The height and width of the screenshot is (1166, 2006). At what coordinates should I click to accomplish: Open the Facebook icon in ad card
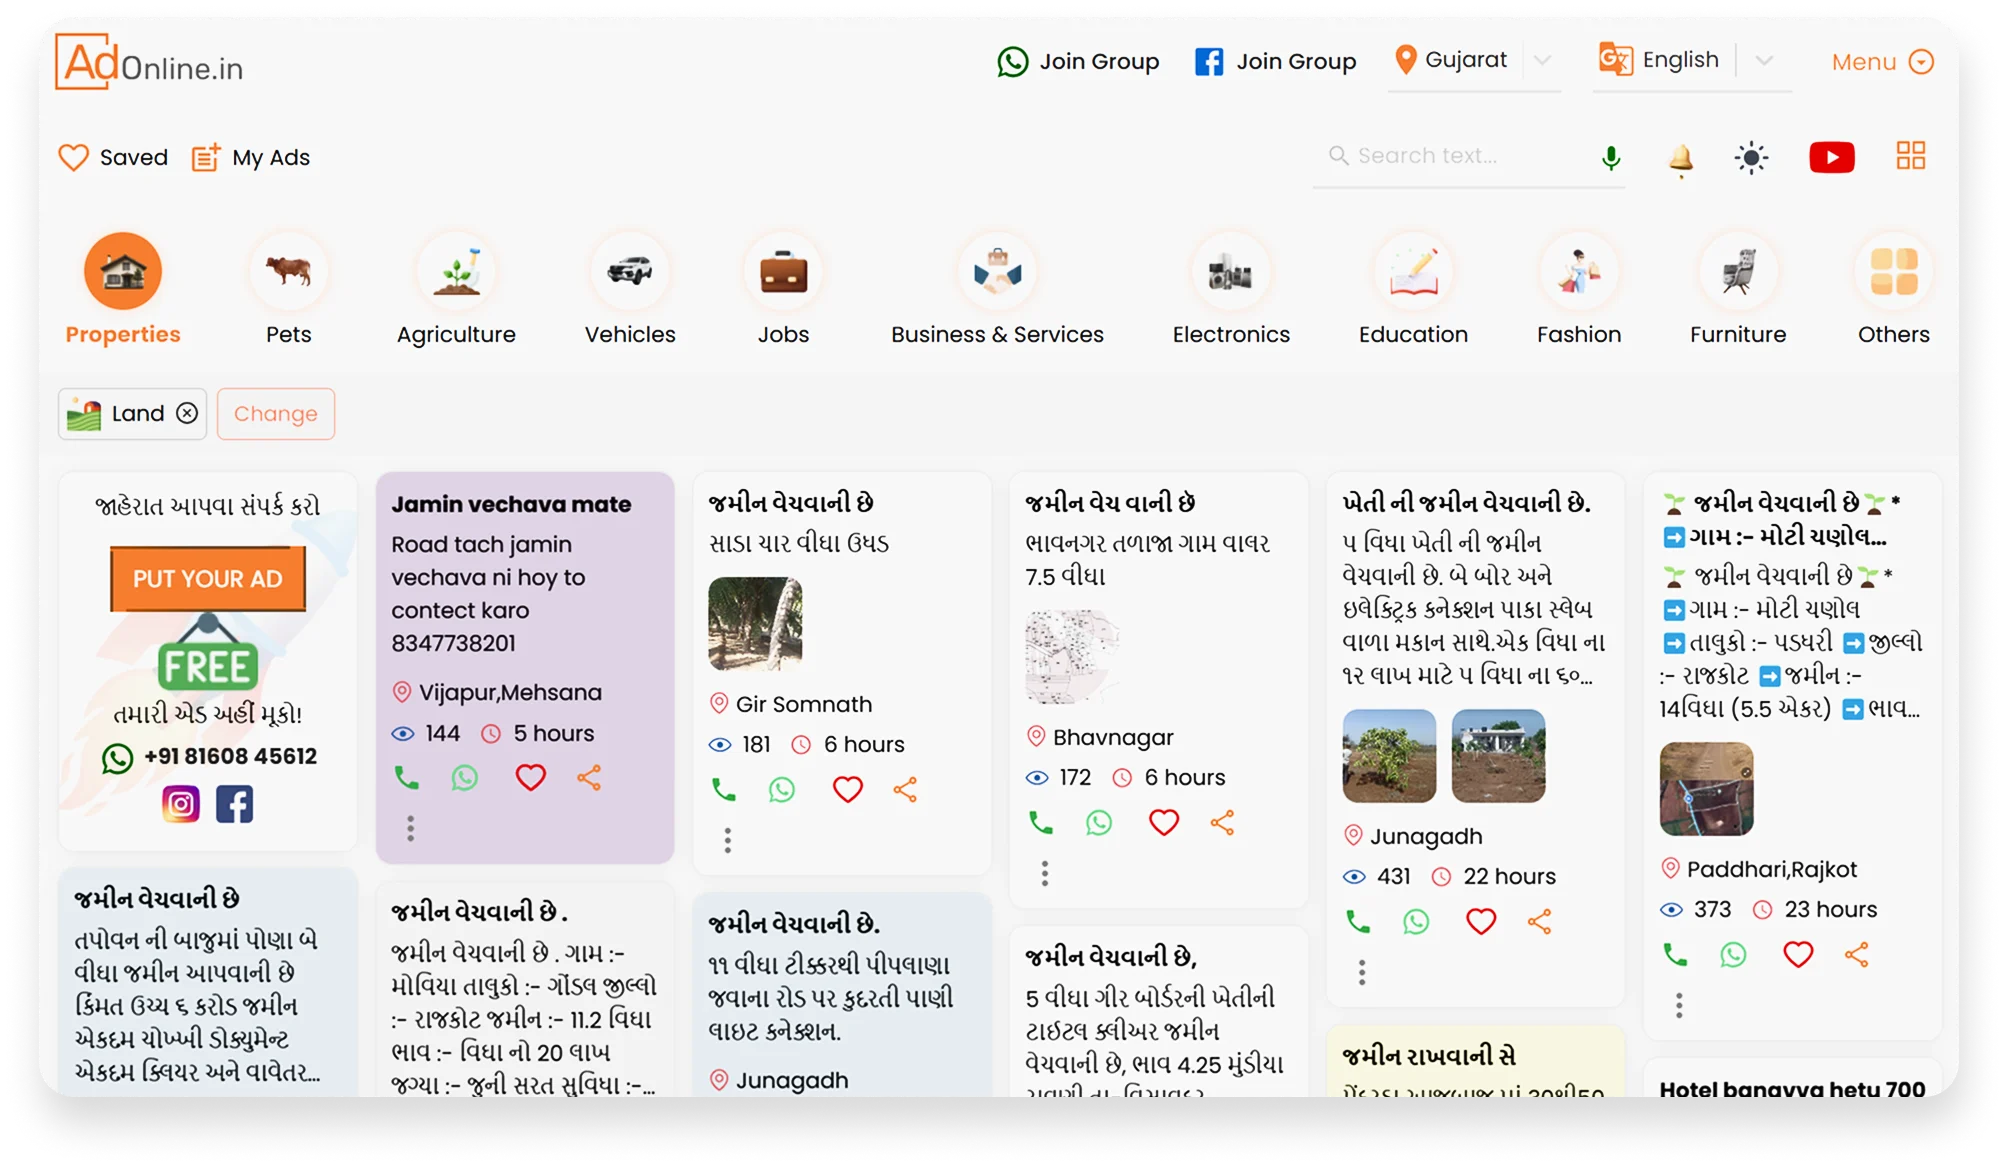pos(235,804)
